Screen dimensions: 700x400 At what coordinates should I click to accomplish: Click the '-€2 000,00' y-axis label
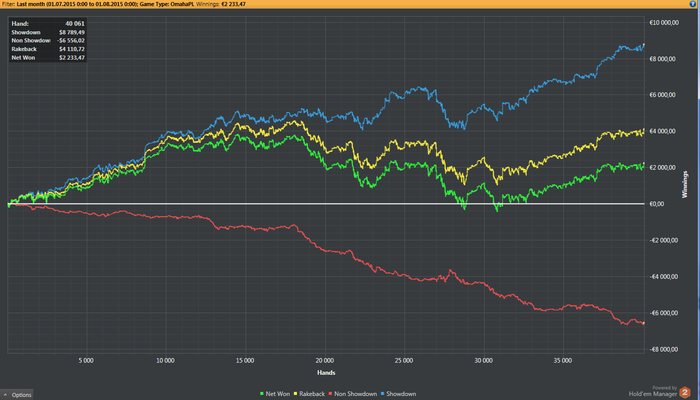pyautogui.click(x=663, y=241)
